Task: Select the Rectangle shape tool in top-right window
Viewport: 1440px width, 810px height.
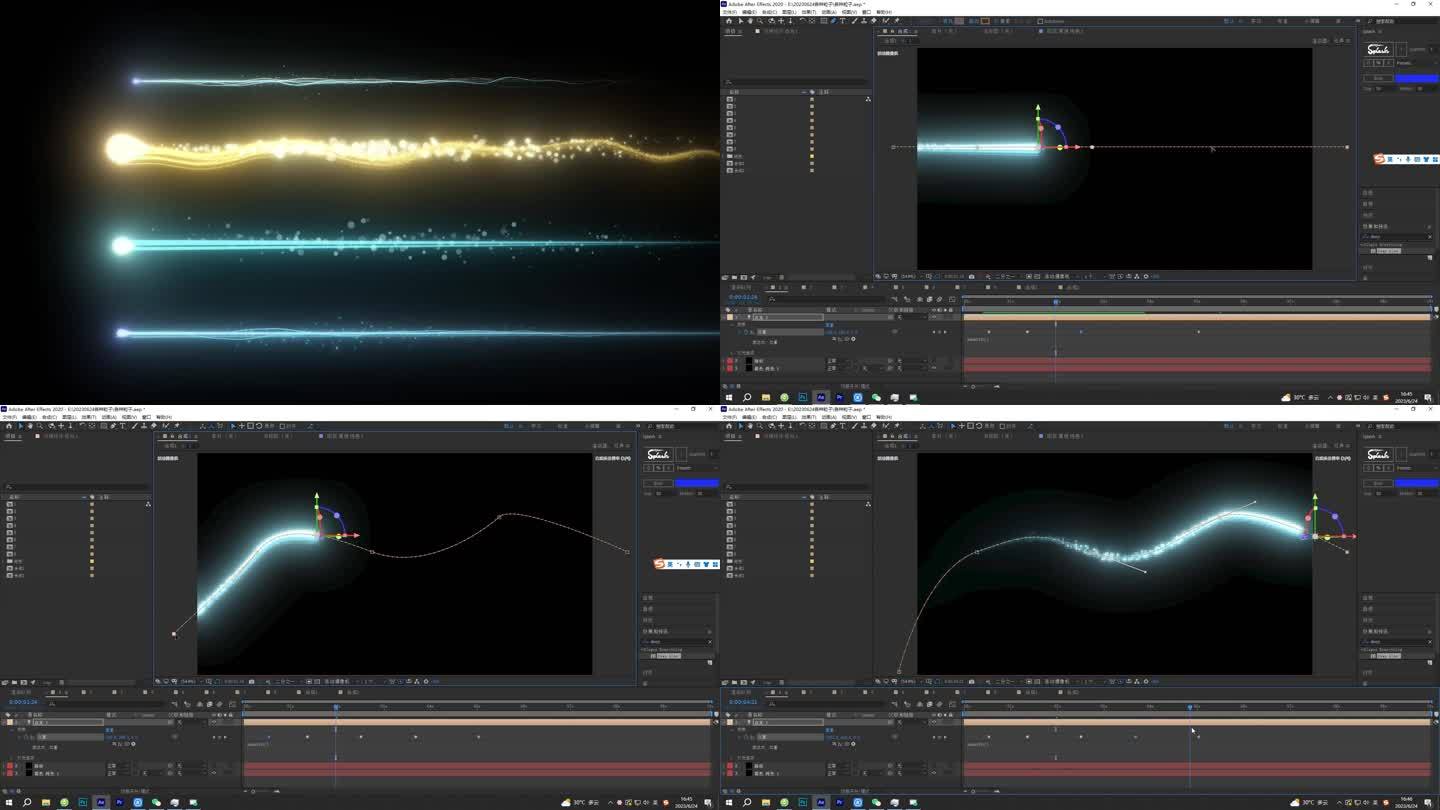Action: tap(823, 21)
